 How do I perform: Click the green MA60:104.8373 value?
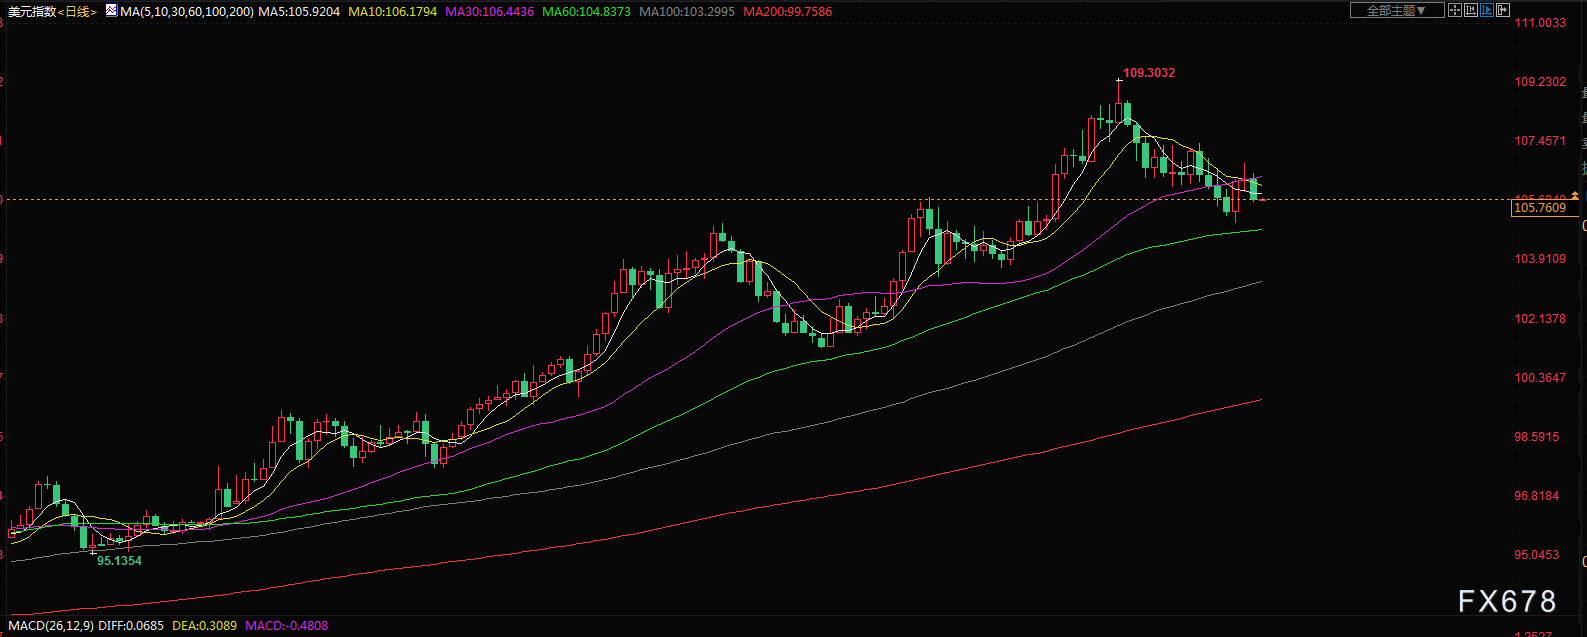coord(586,12)
